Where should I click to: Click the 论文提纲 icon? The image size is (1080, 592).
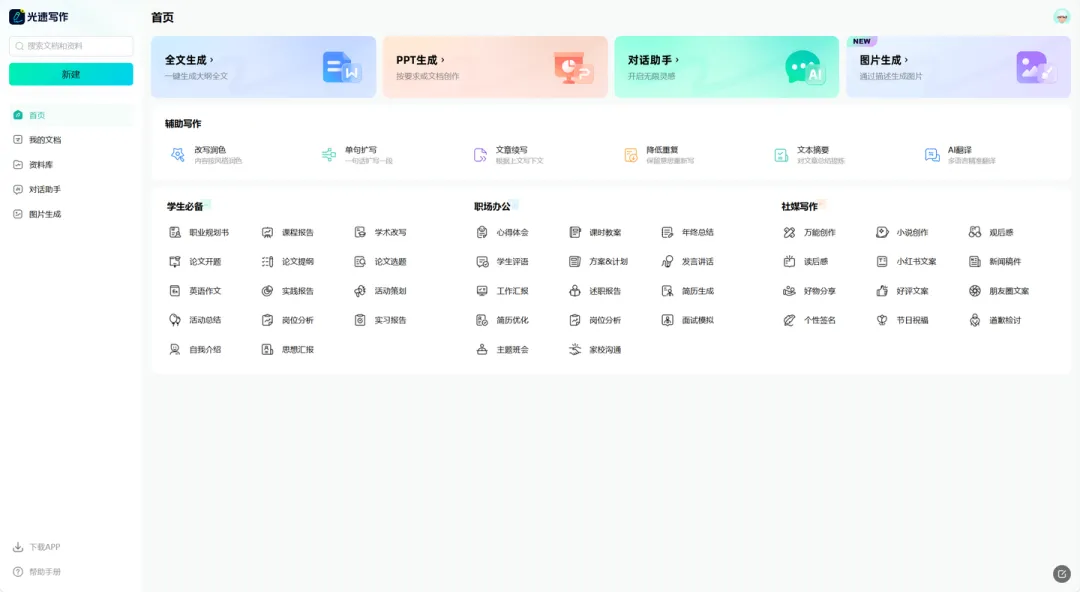click(267, 262)
